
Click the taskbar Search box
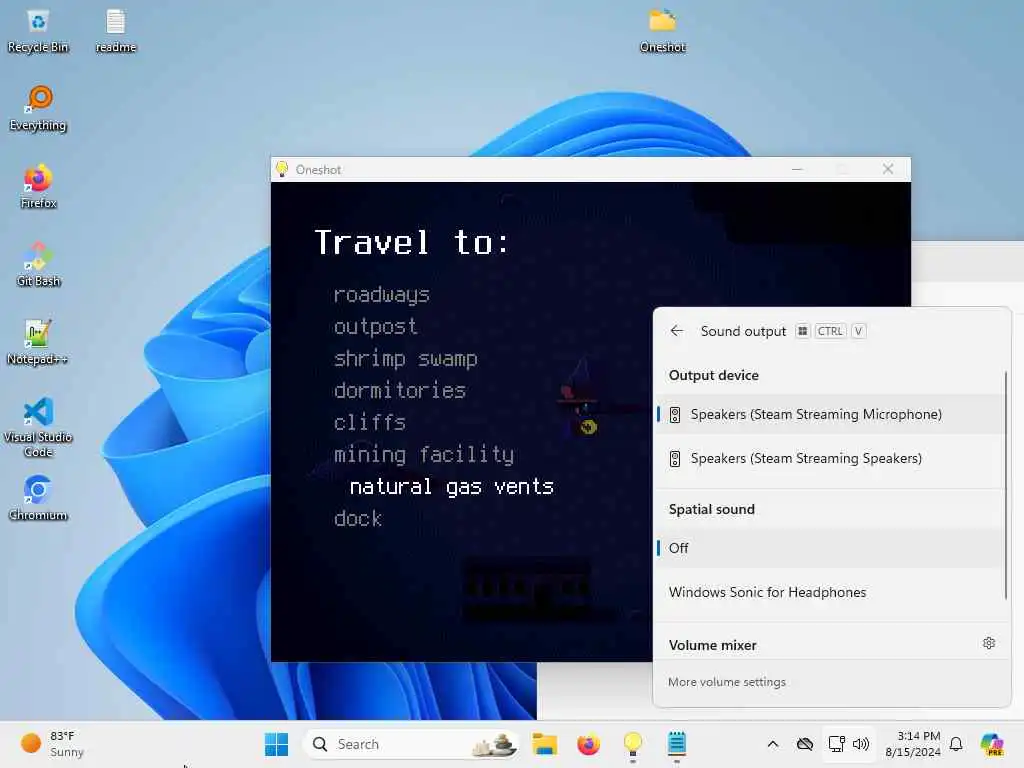[x=411, y=744]
